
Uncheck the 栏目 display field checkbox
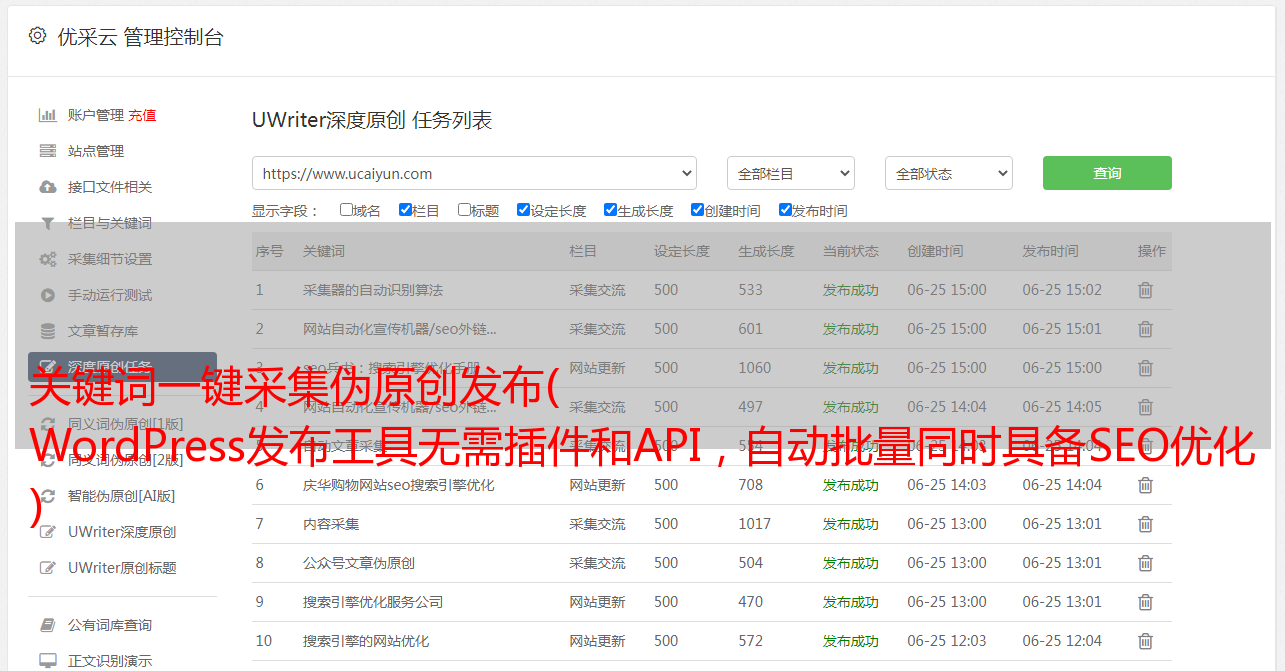(405, 210)
